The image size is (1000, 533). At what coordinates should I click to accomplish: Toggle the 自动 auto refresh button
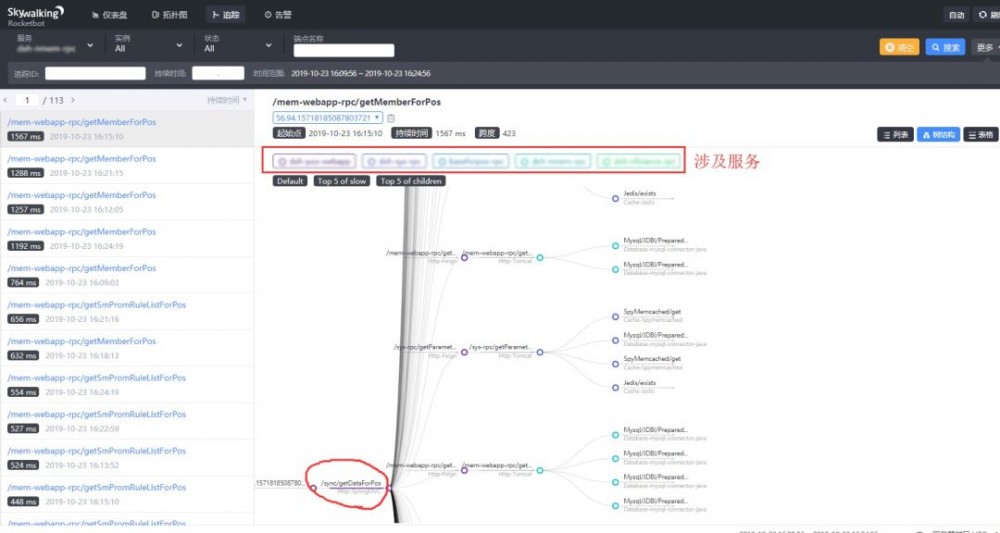coord(957,15)
